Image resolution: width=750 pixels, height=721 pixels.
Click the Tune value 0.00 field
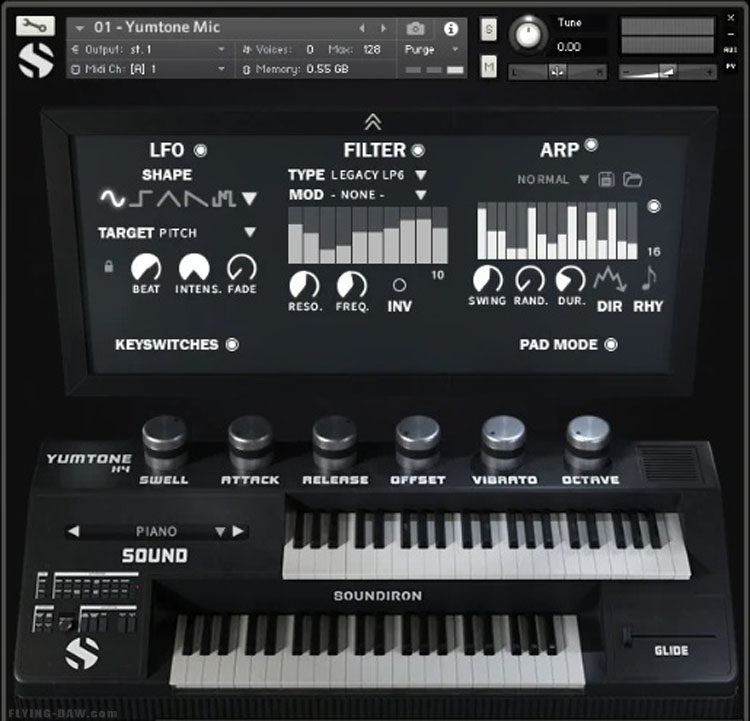[569, 47]
